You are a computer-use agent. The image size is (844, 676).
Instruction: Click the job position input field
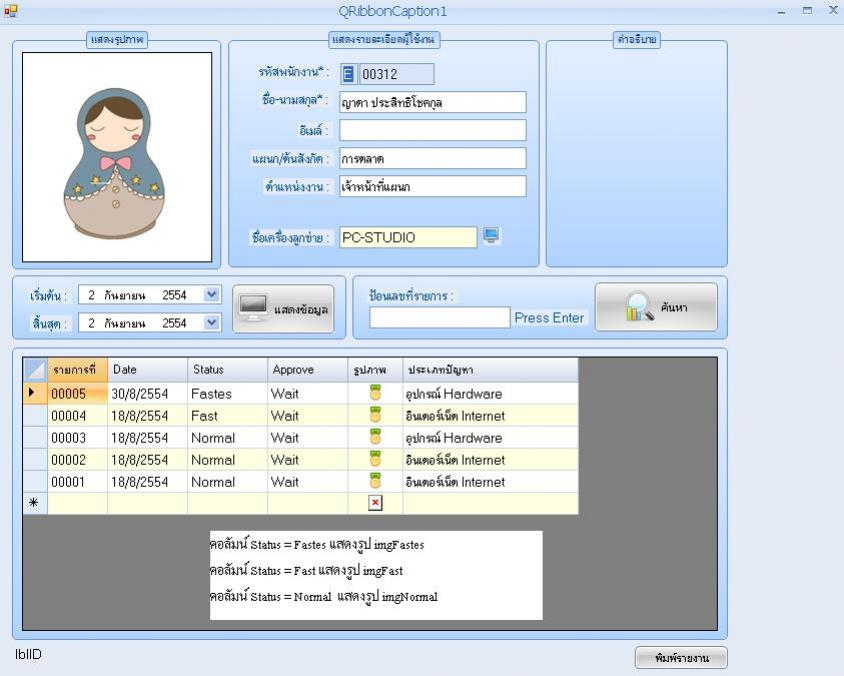coord(433,186)
